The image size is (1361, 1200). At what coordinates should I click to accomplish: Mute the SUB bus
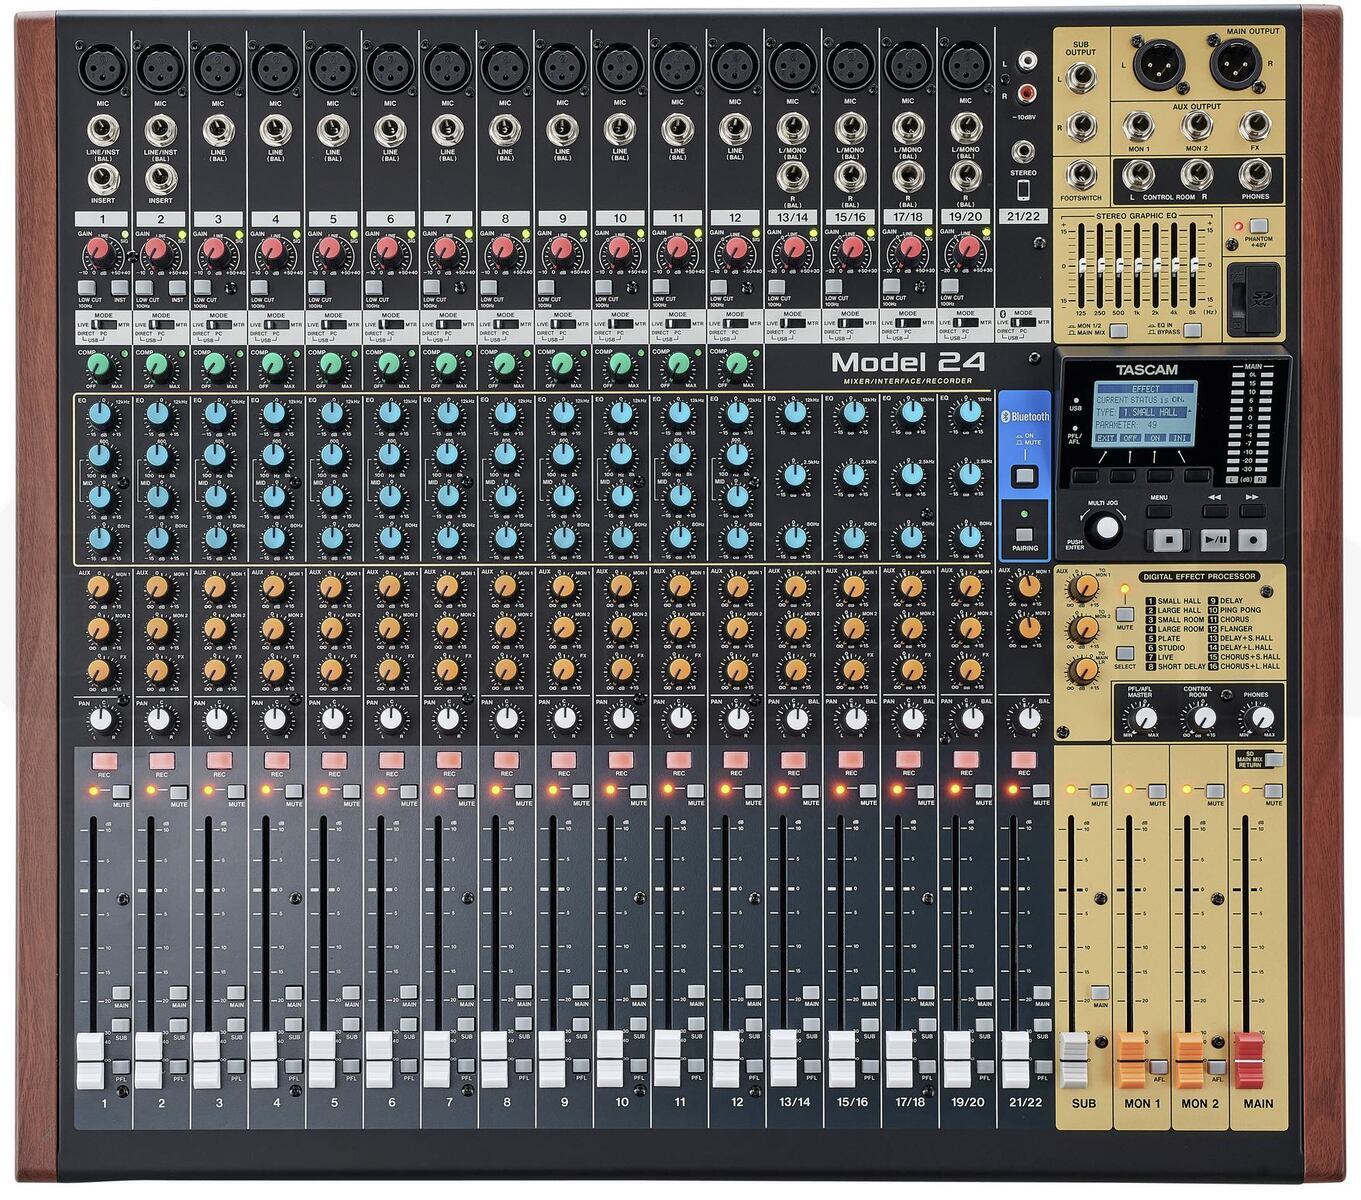point(1100,792)
